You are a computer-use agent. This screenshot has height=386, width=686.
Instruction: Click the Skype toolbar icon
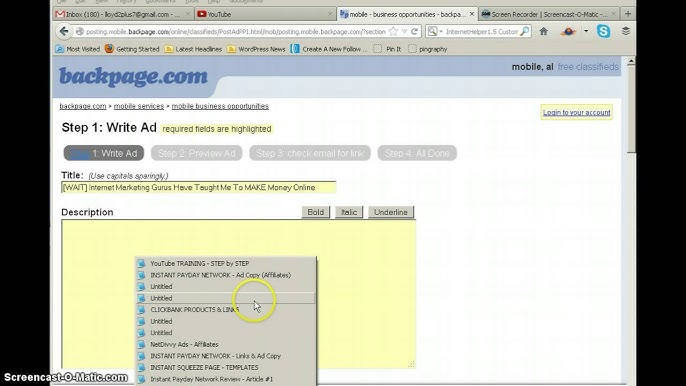[x=603, y=31]
